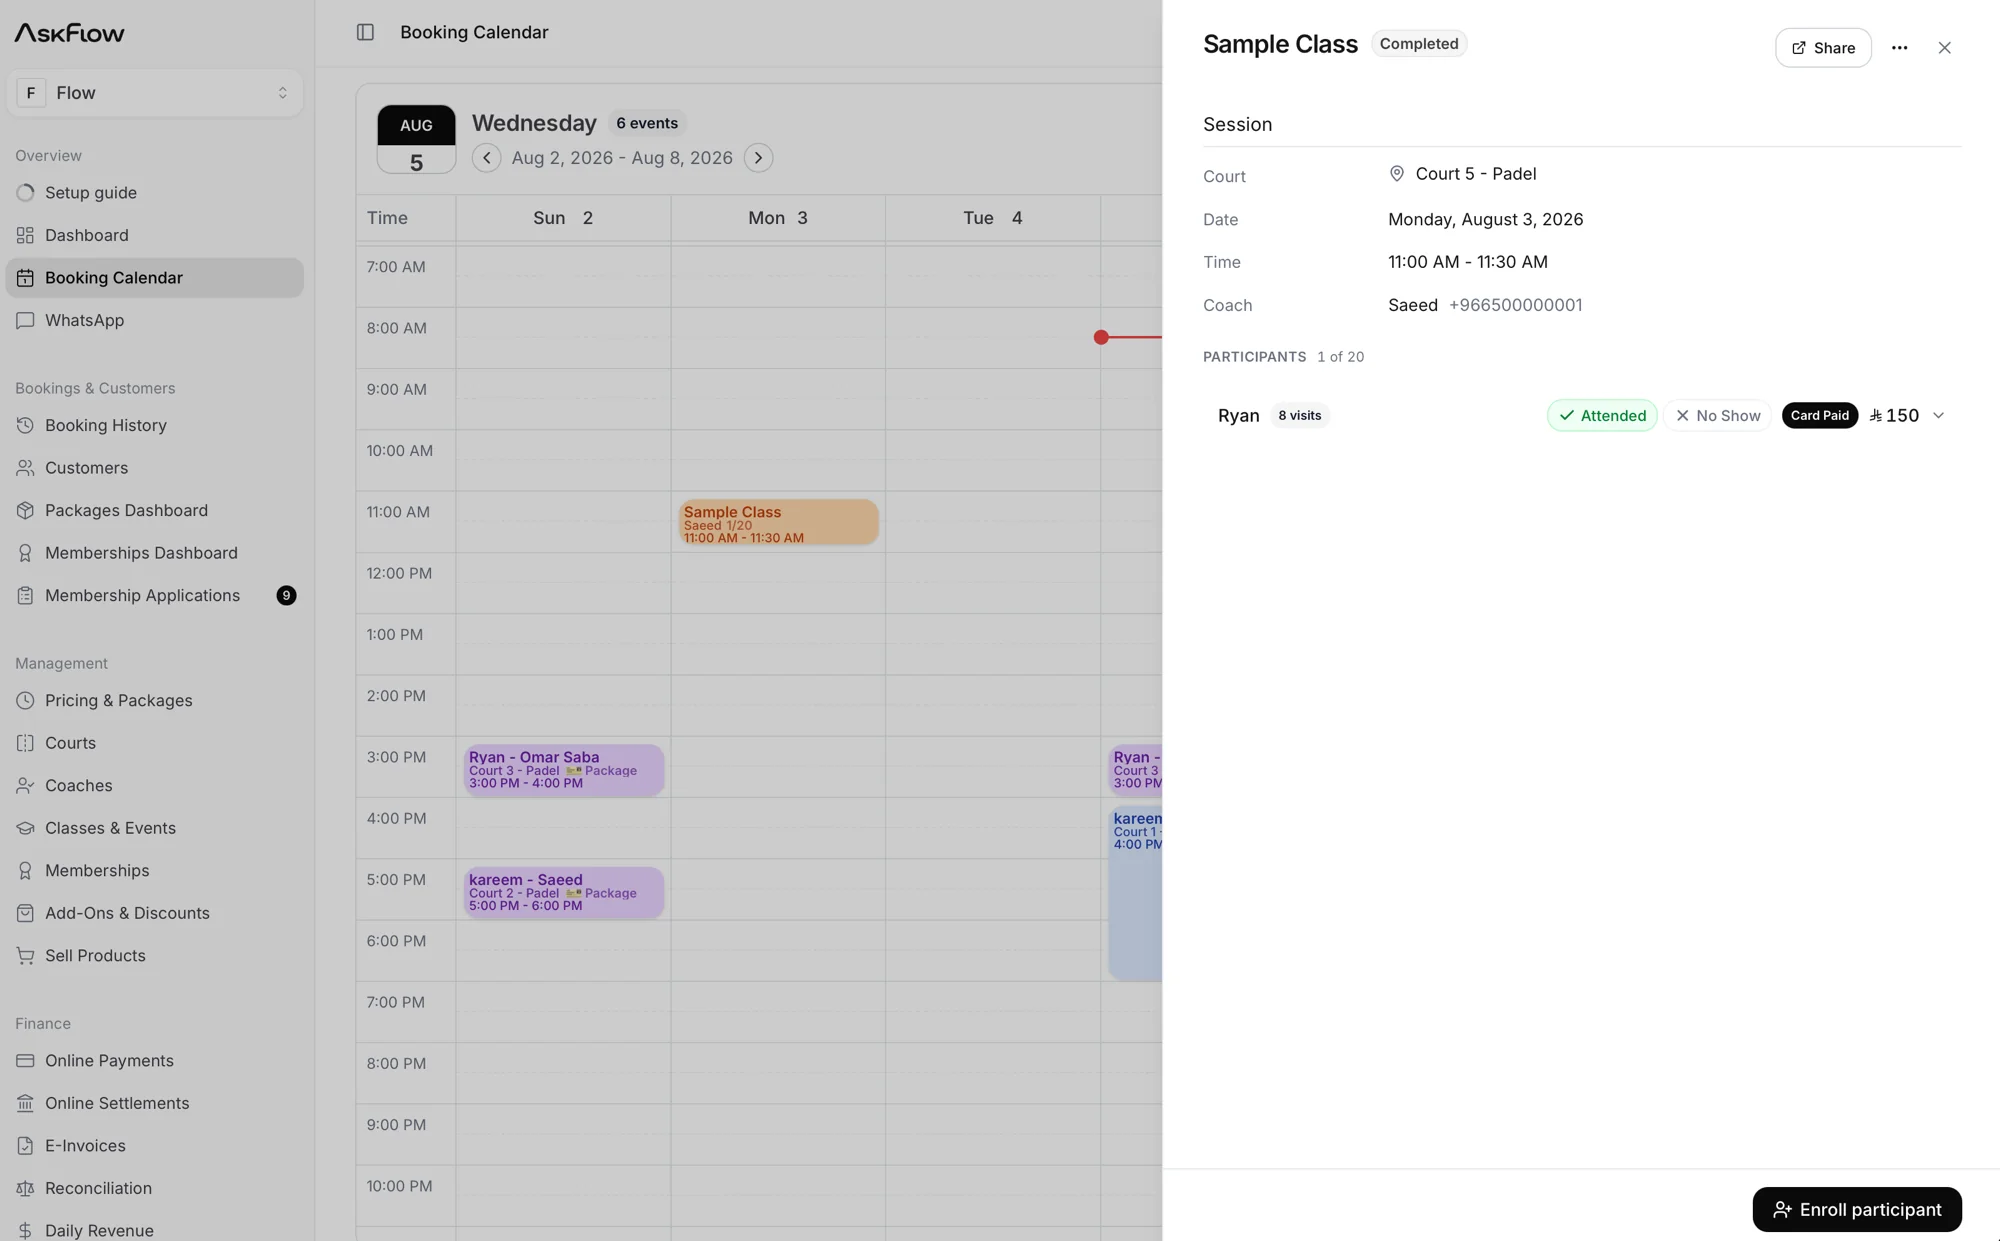Click the Daily Revenue dollar icon
Viewport: 2000px width, 1241px height.
coord(25,1230)
